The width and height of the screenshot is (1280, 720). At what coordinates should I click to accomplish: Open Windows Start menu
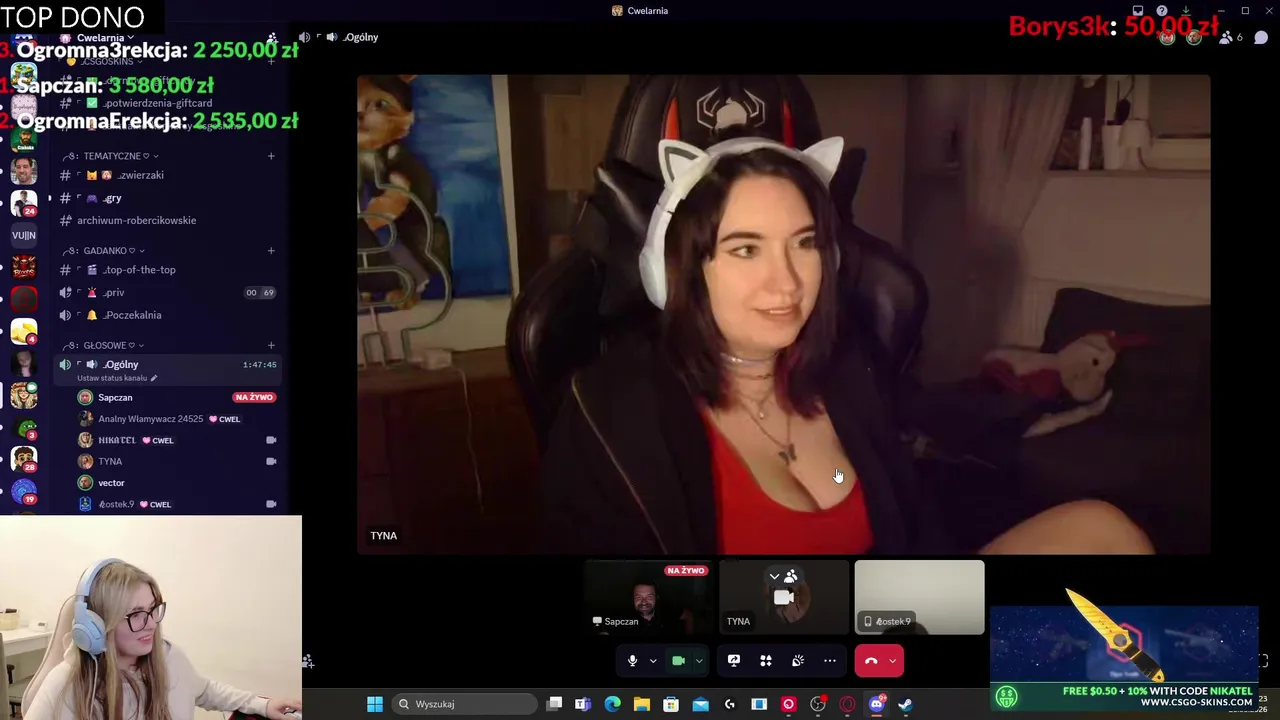[x=375, y=704]
